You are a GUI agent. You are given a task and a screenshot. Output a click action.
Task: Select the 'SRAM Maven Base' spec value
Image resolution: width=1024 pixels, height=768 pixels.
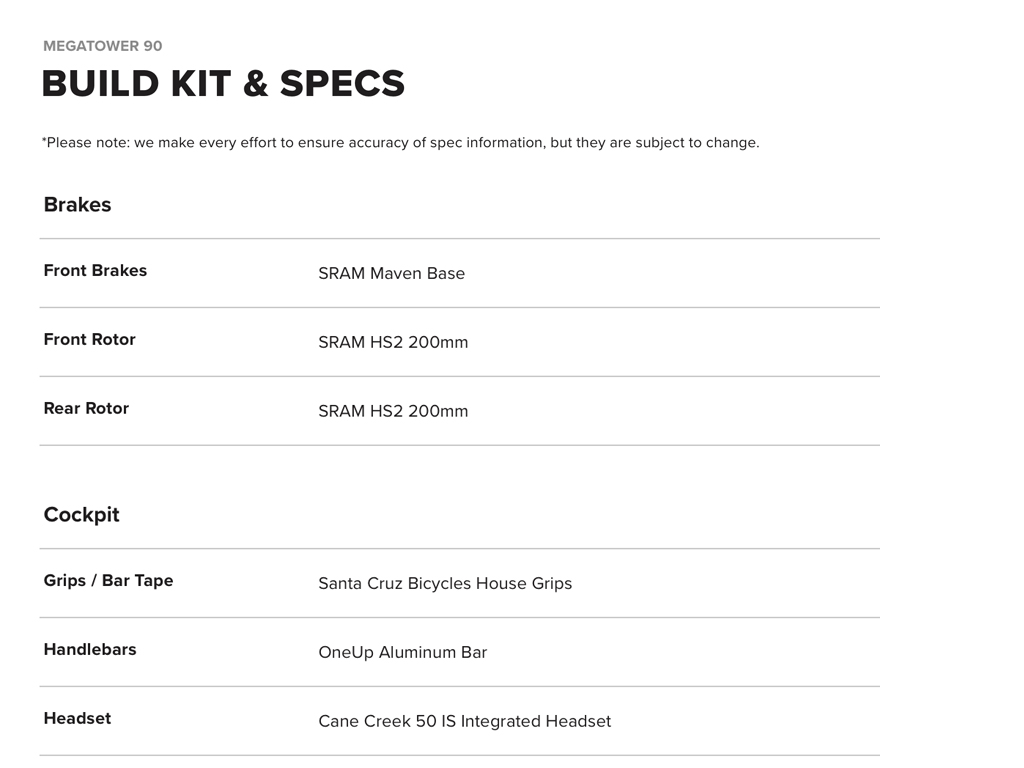pyautogui.click(x=391, y=273)
